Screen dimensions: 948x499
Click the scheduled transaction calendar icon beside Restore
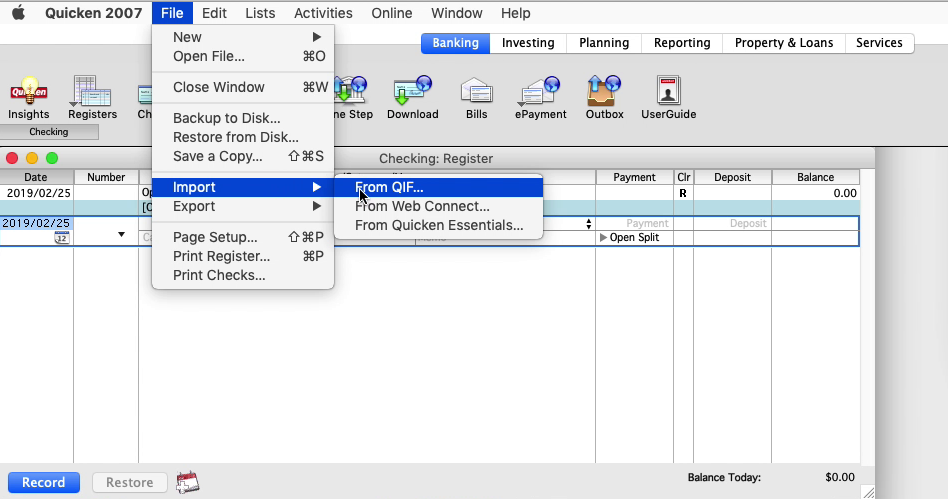[x=188, y=482]
